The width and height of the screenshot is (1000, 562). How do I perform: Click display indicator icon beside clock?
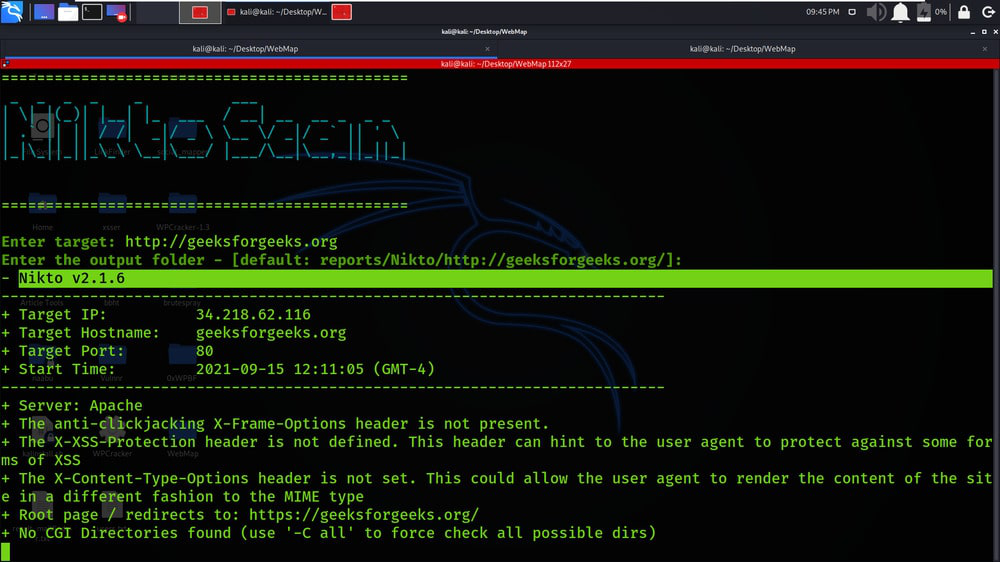[852, 12]
